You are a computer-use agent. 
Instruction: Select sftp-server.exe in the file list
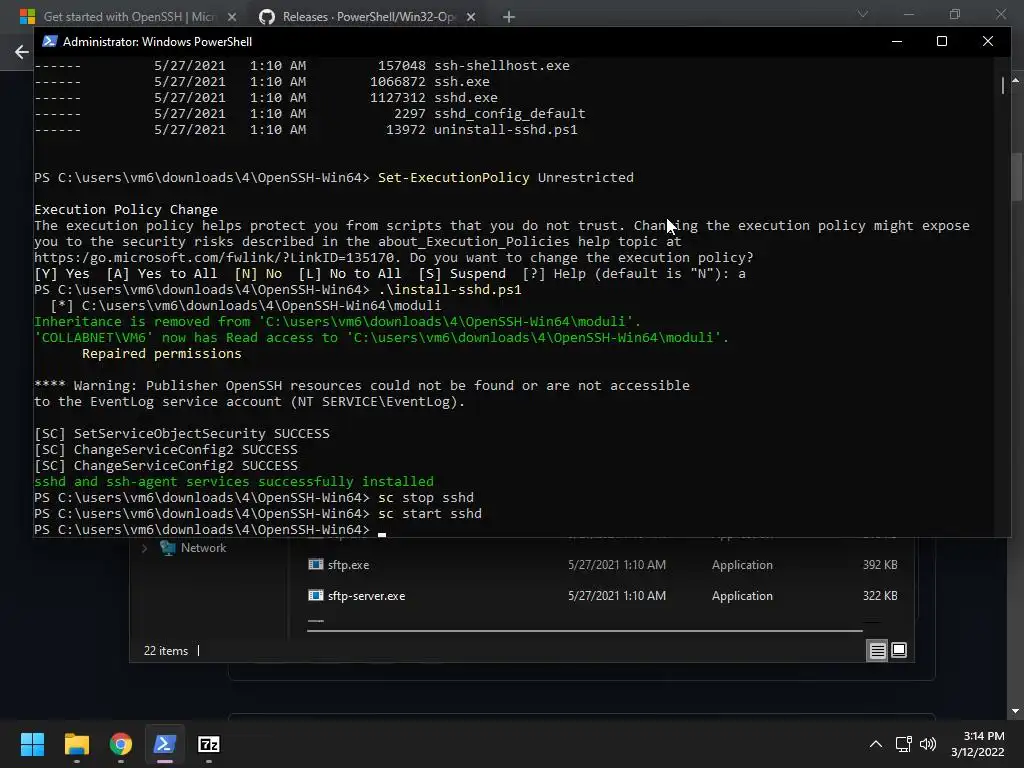point(366,596)
